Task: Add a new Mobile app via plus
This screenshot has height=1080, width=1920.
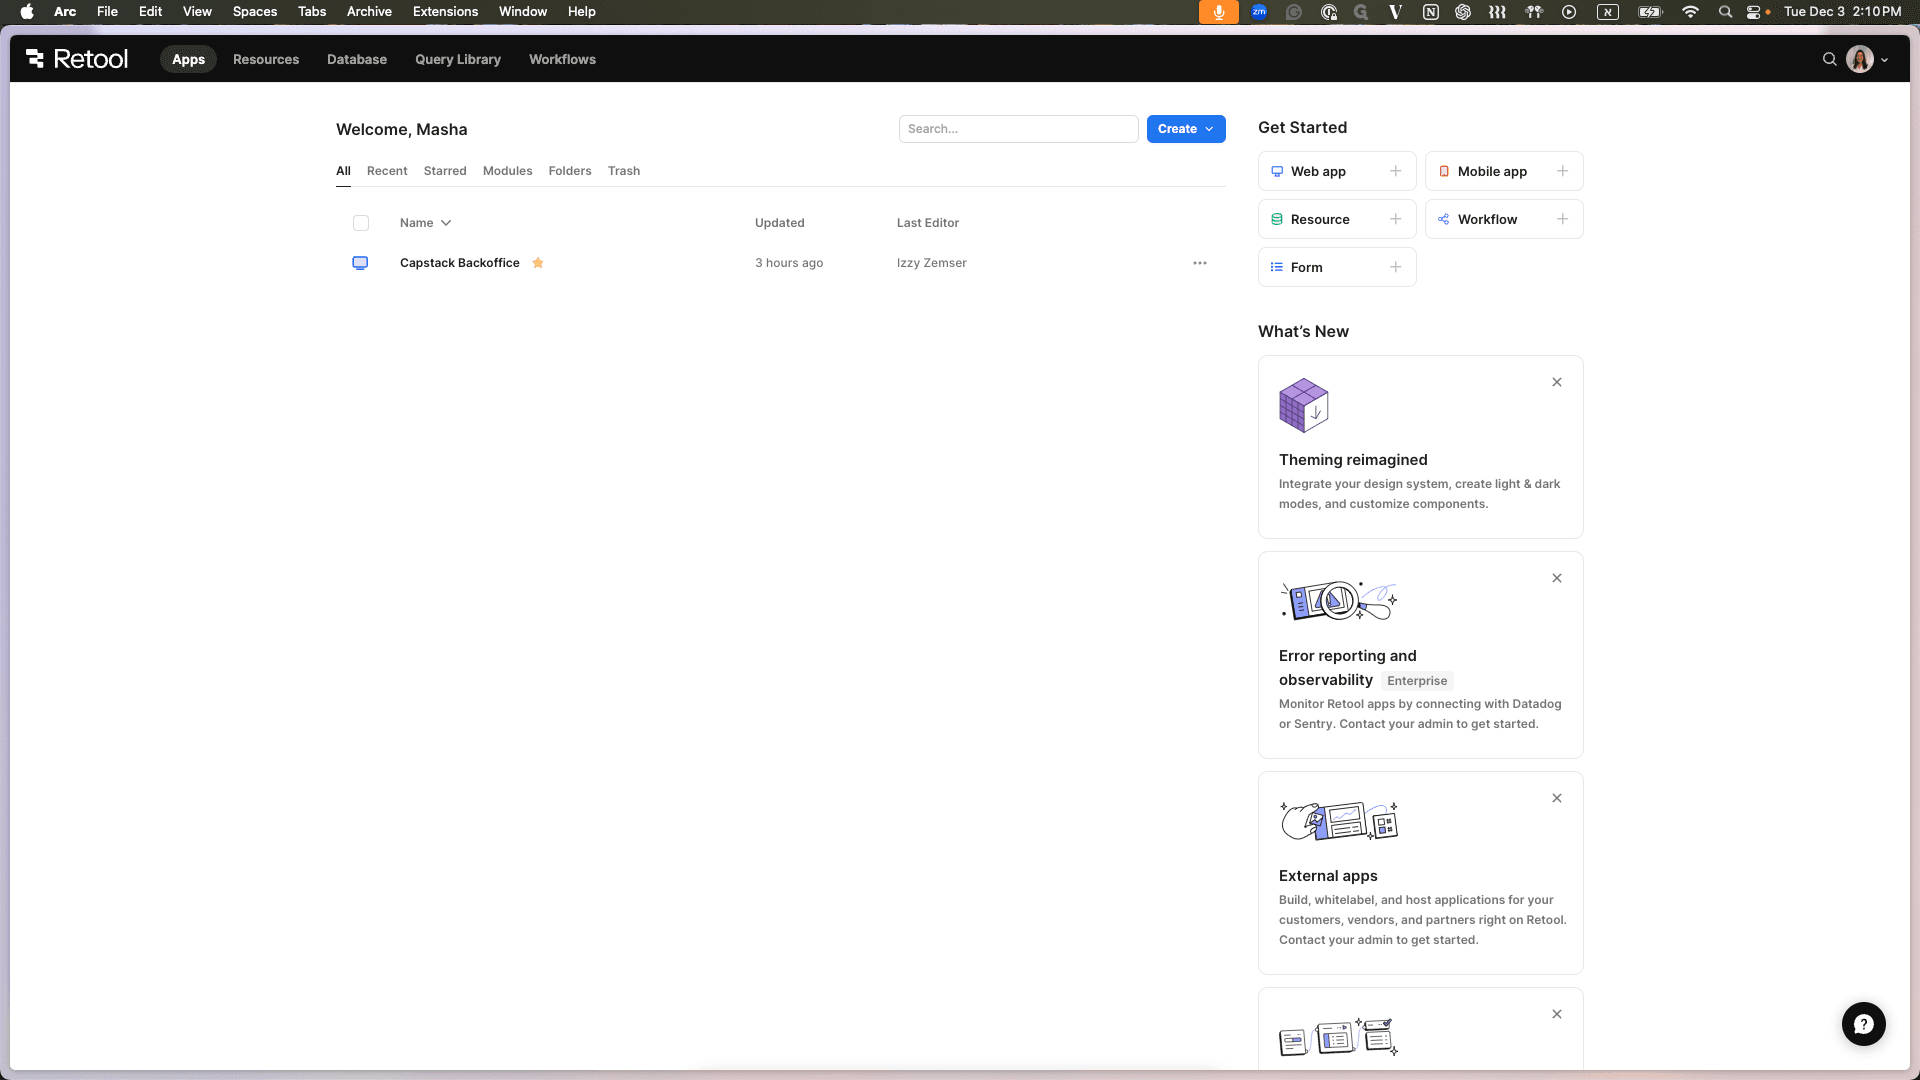Action: 1562,171
